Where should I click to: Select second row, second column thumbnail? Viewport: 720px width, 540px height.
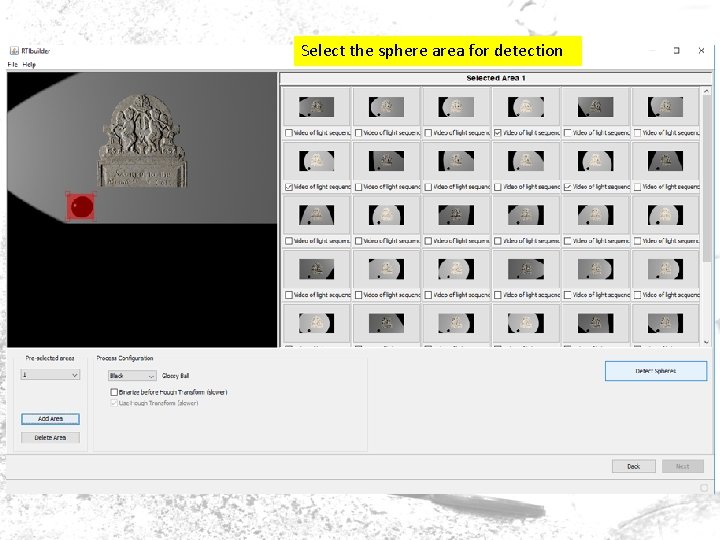386,161
